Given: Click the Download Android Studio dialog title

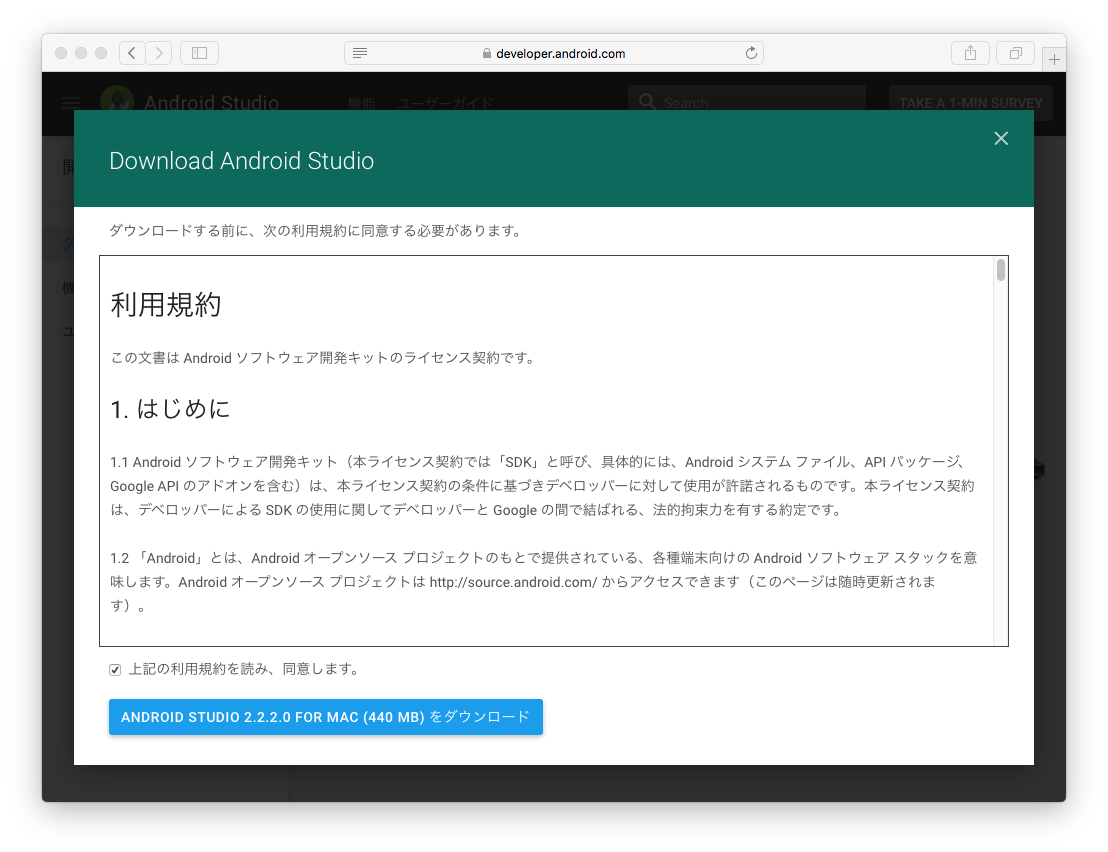Looking at the screenshot, I should coord(242,161).
